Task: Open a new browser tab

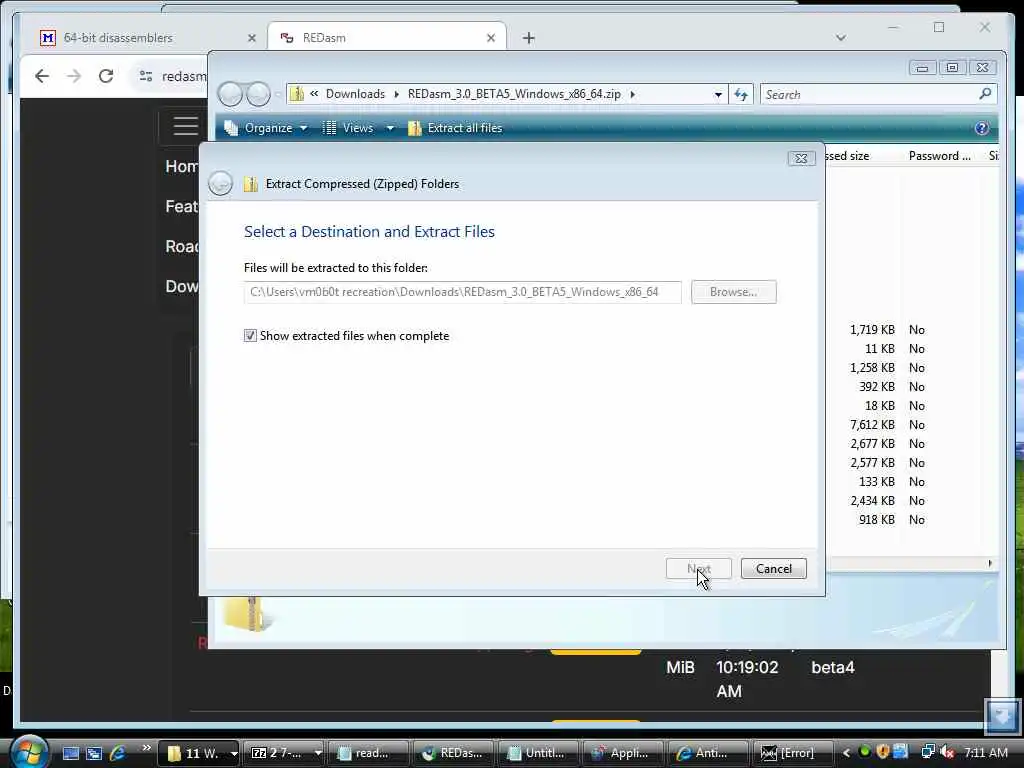Action: (528, 39)
